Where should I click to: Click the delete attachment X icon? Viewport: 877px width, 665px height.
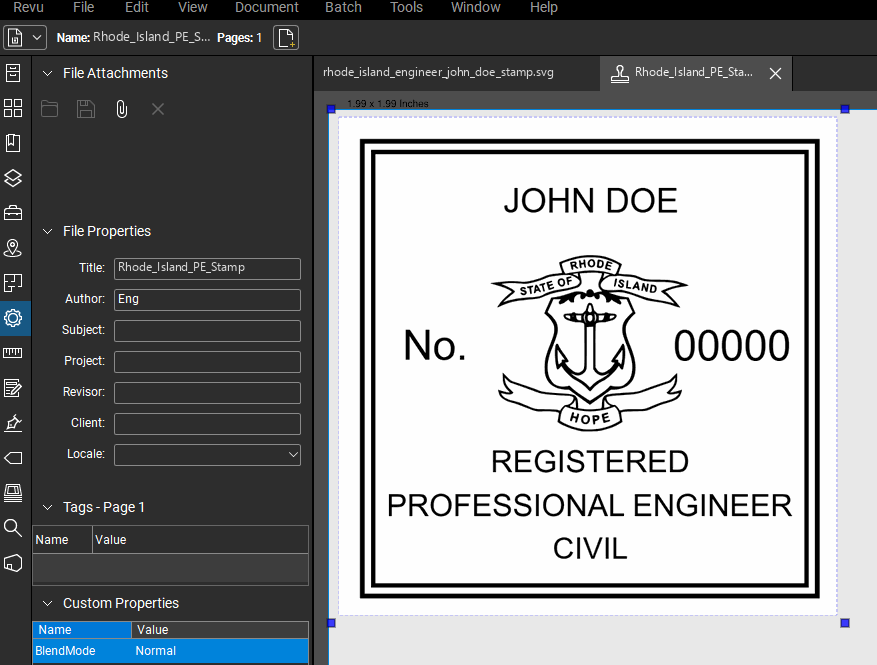pos(158,109)
